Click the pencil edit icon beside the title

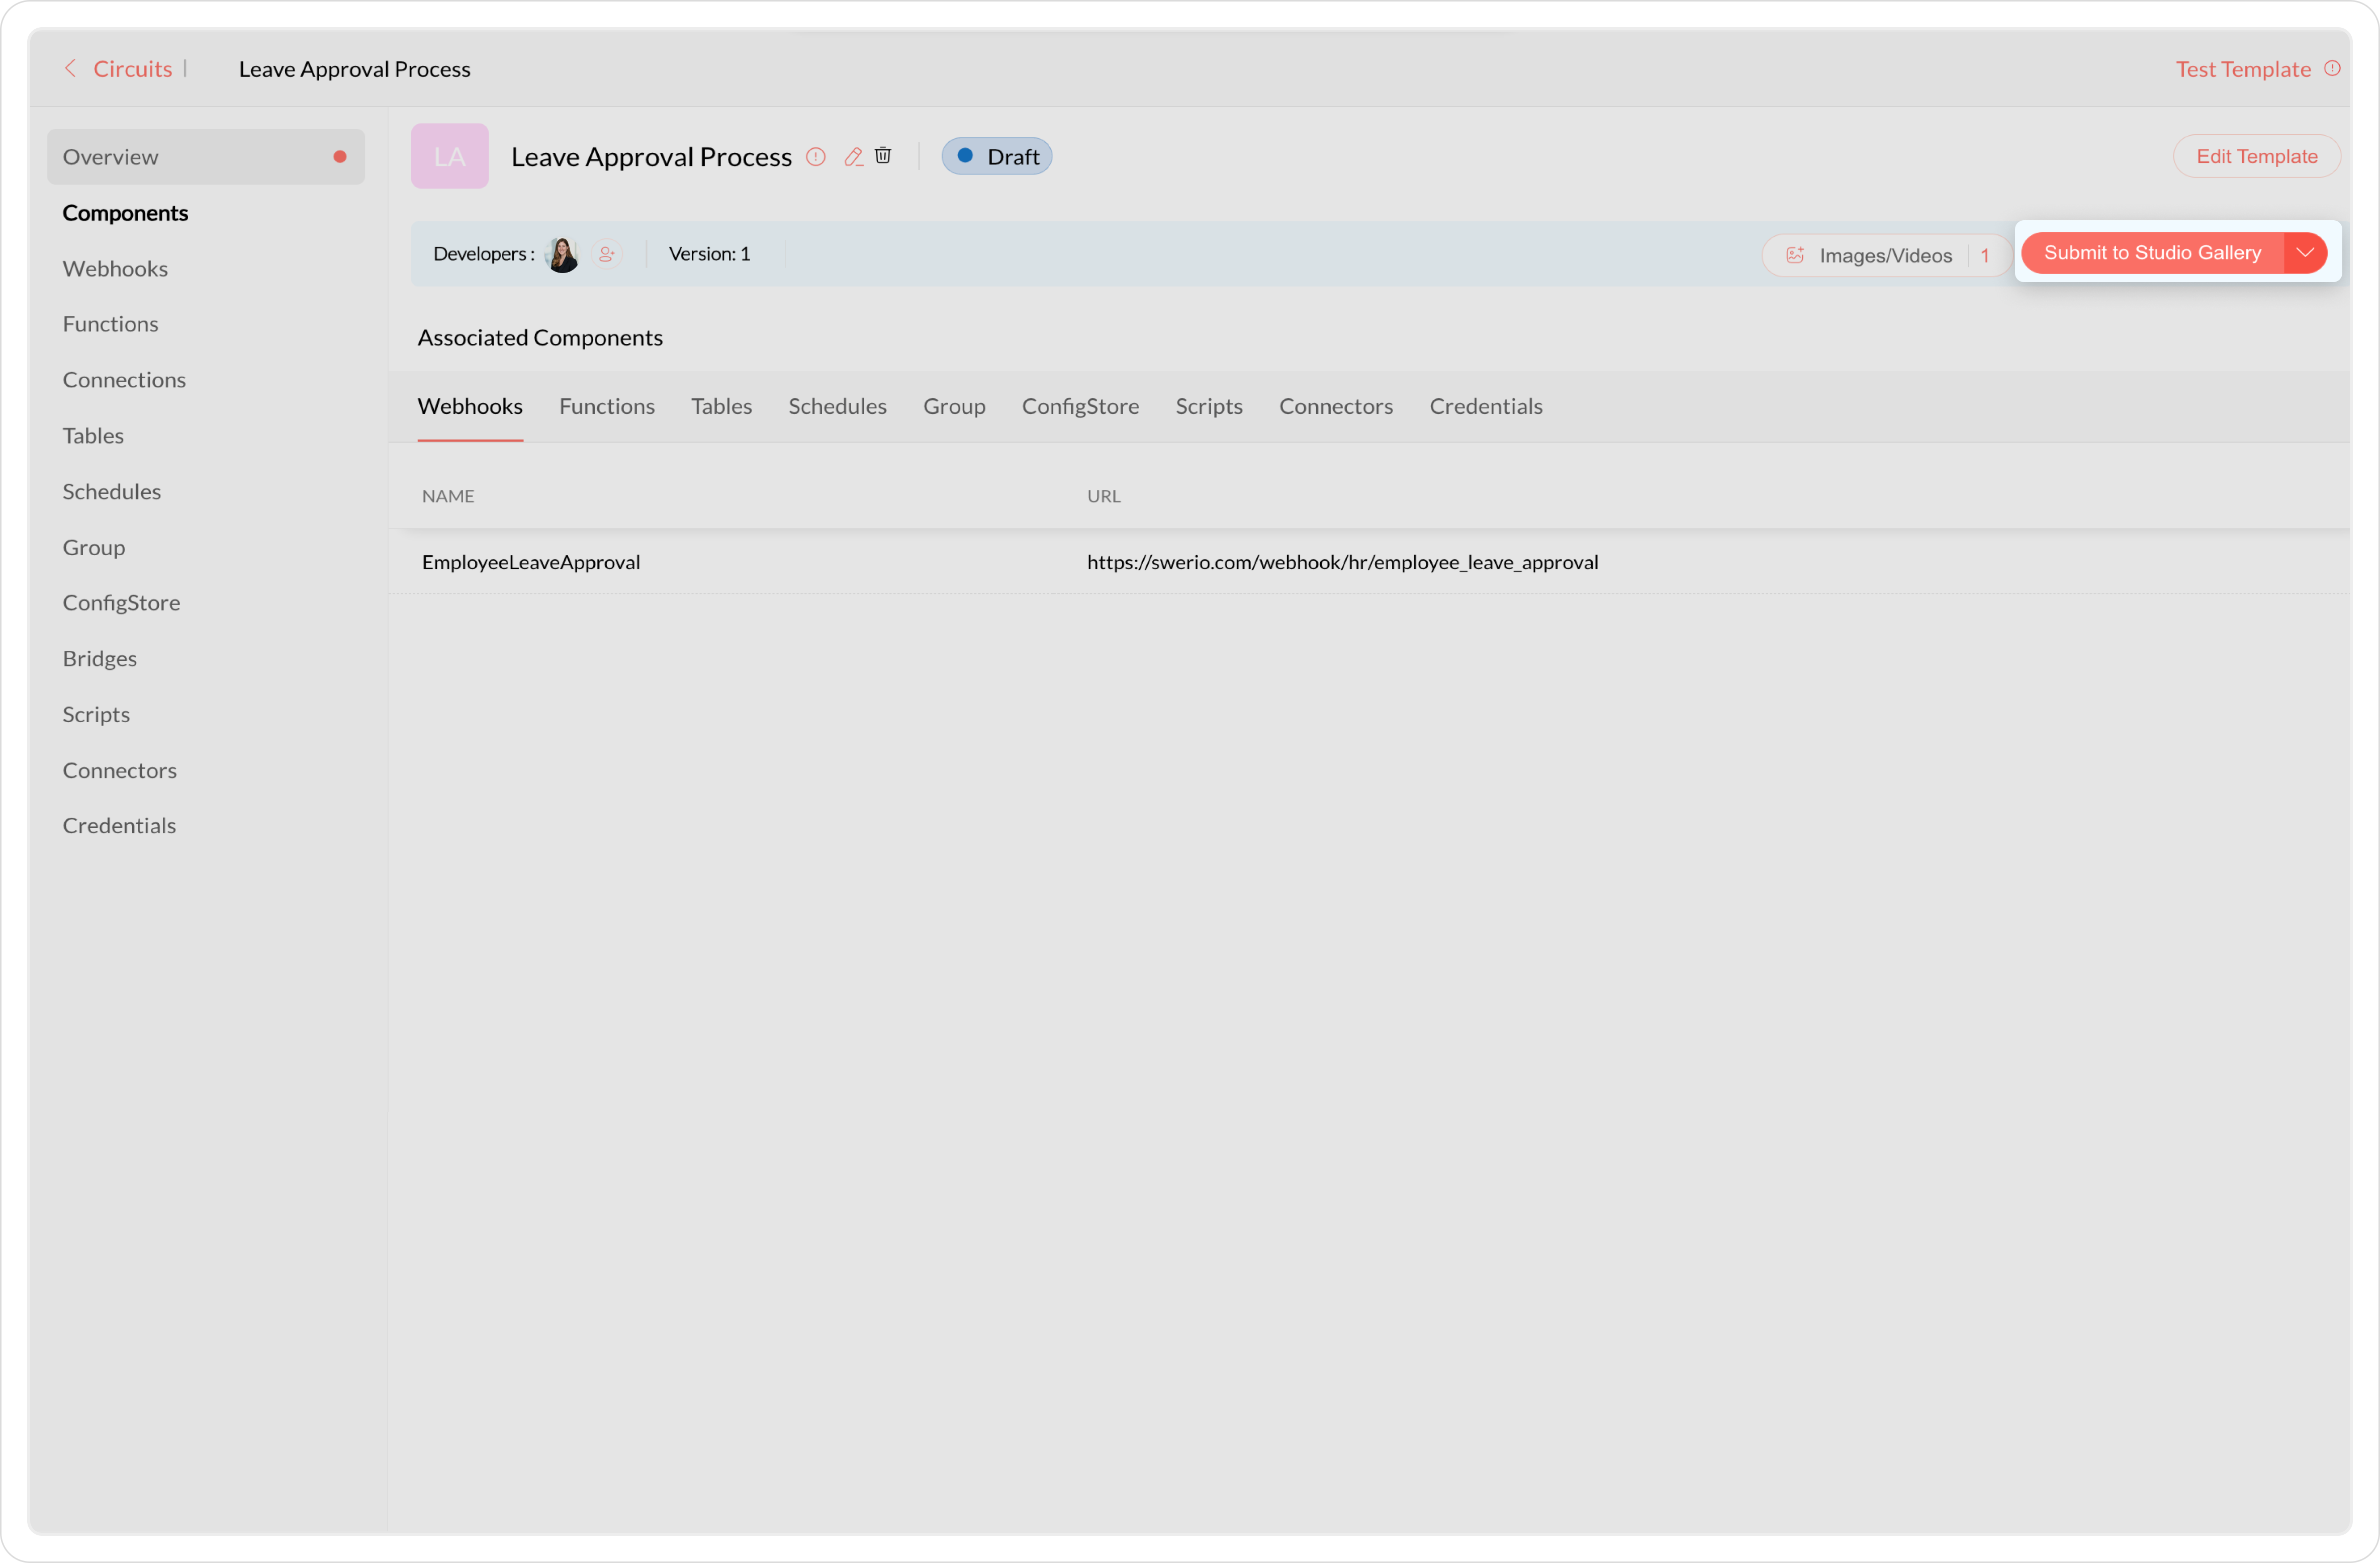[x=853, y=156]
